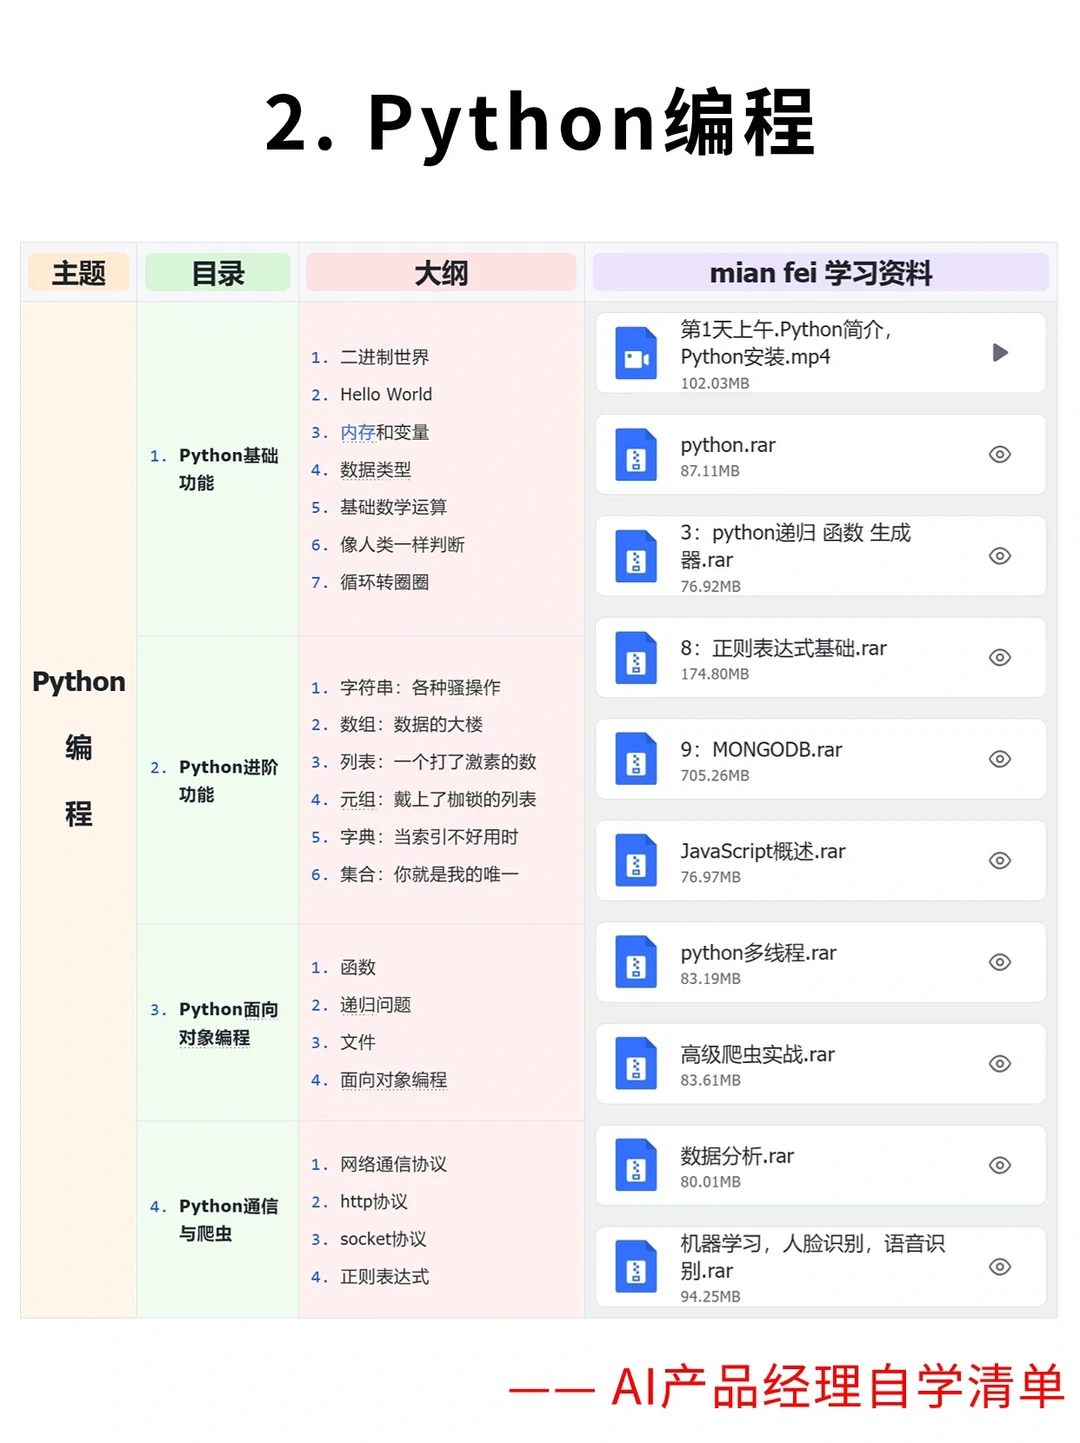The width and height of the screenshot is (1080, 1443).
Task: Click the 174.80MB file size text
Action: pos(715,674)
